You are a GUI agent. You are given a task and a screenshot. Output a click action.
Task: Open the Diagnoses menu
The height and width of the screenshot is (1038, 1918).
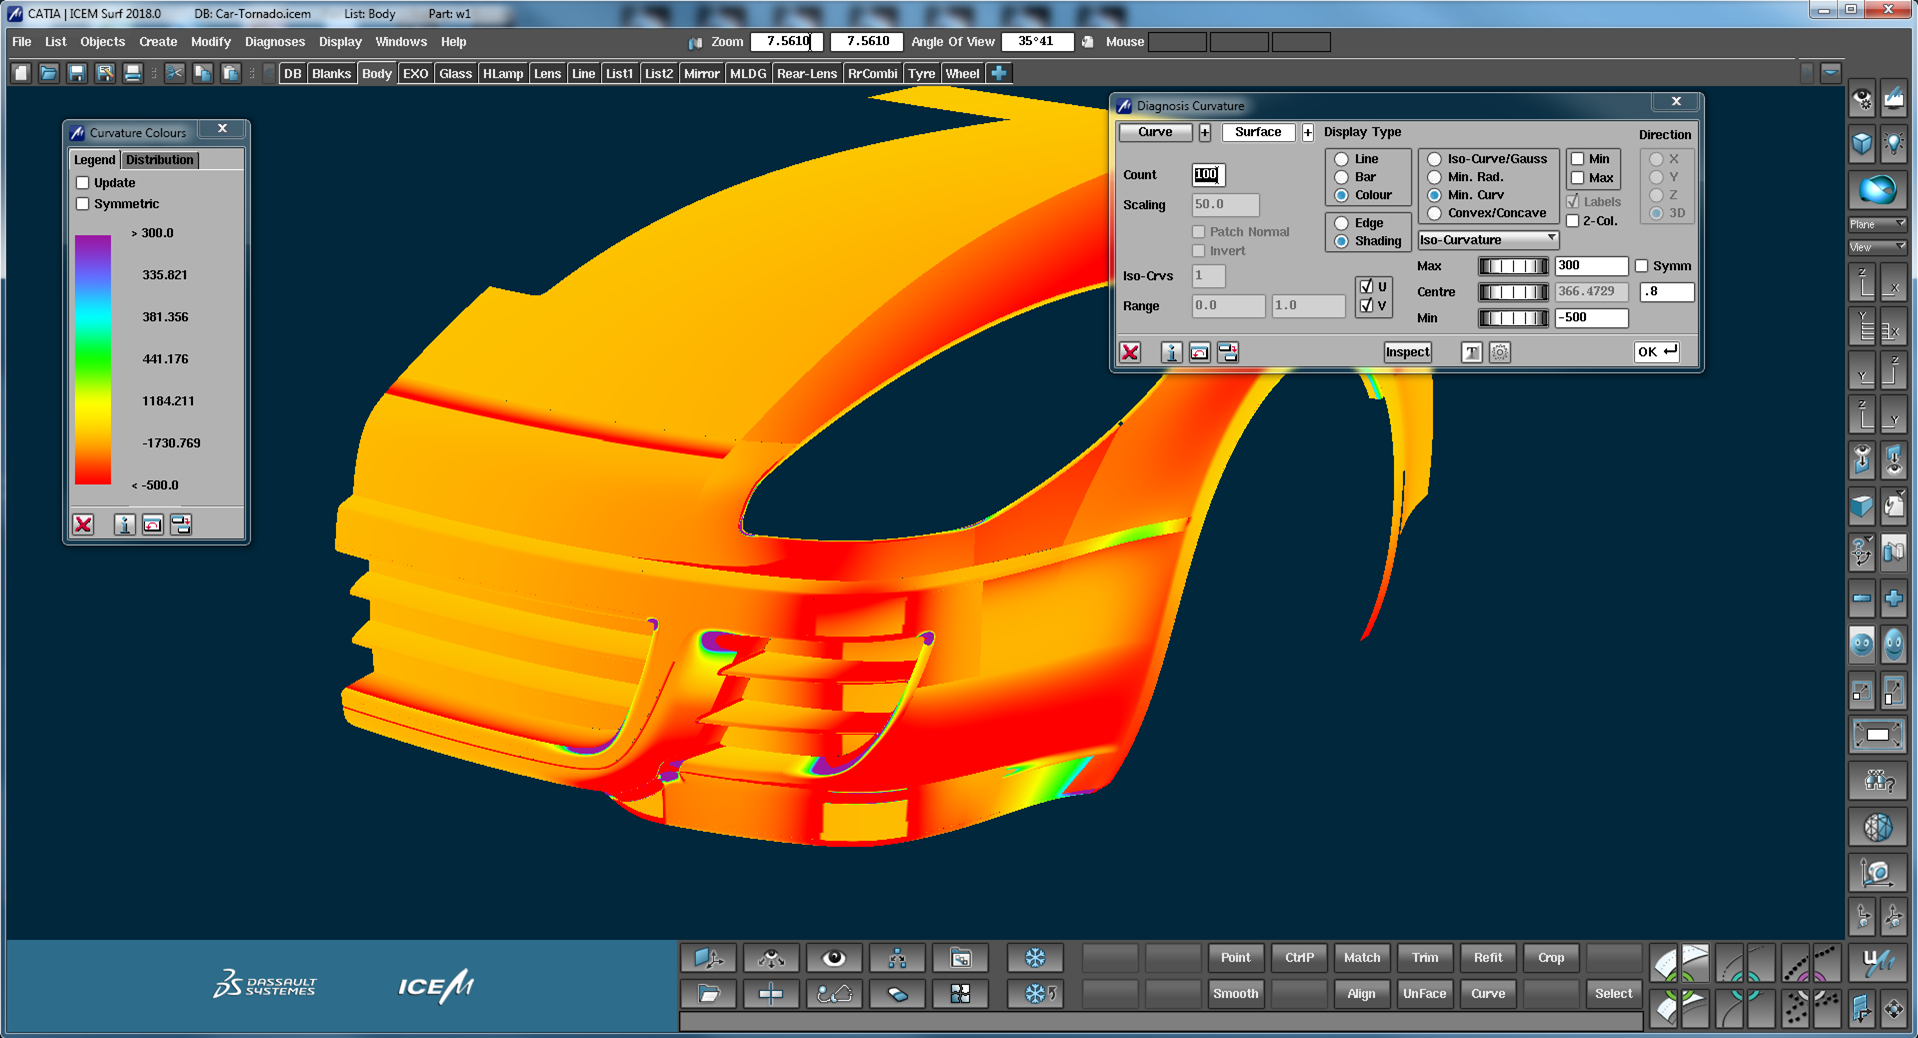coord(274,42)
